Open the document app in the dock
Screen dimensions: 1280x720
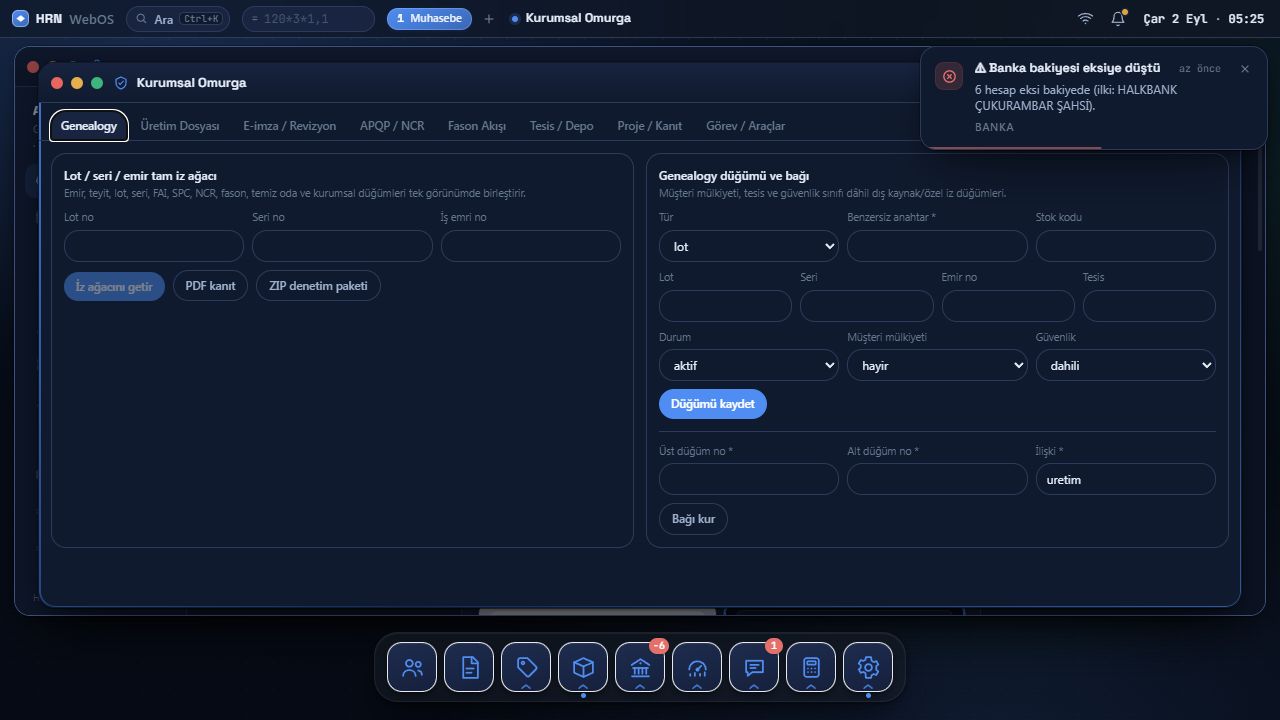click(469, 667)
